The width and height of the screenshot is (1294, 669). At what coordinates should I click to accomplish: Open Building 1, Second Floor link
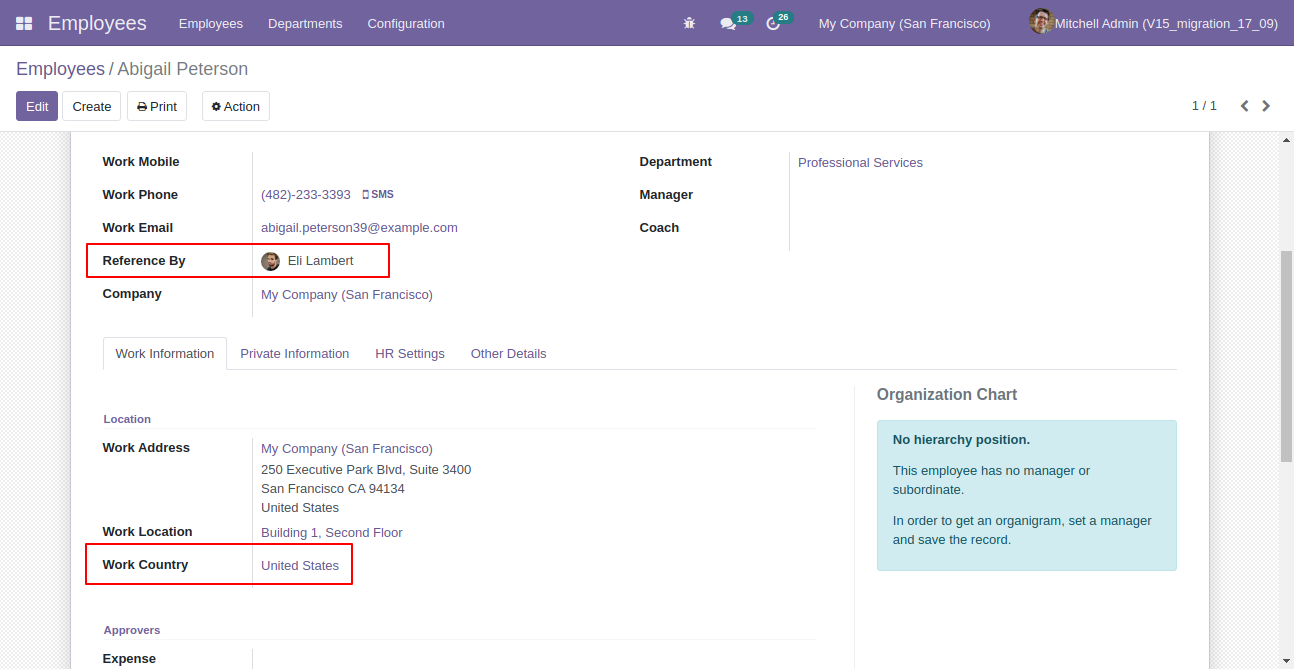[x=332, y=533]
